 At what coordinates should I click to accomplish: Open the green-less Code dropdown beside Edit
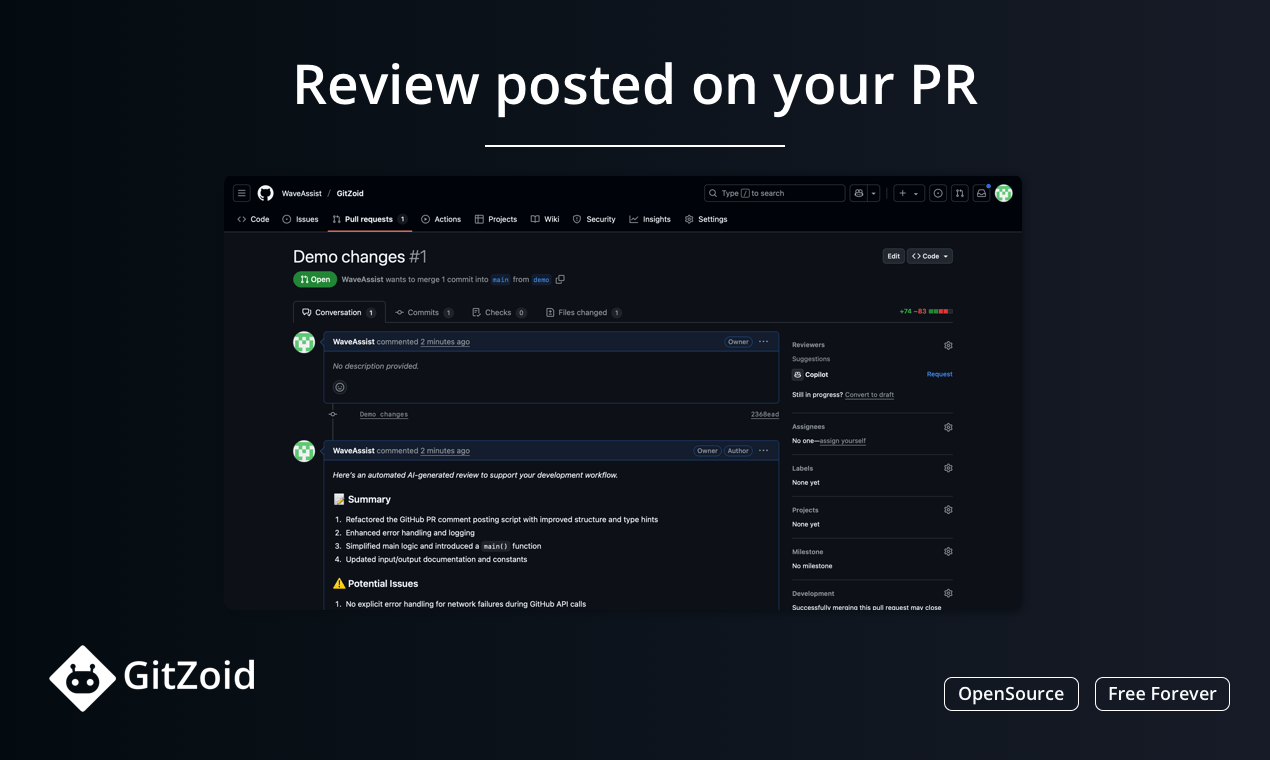click(x=930, y=256)
